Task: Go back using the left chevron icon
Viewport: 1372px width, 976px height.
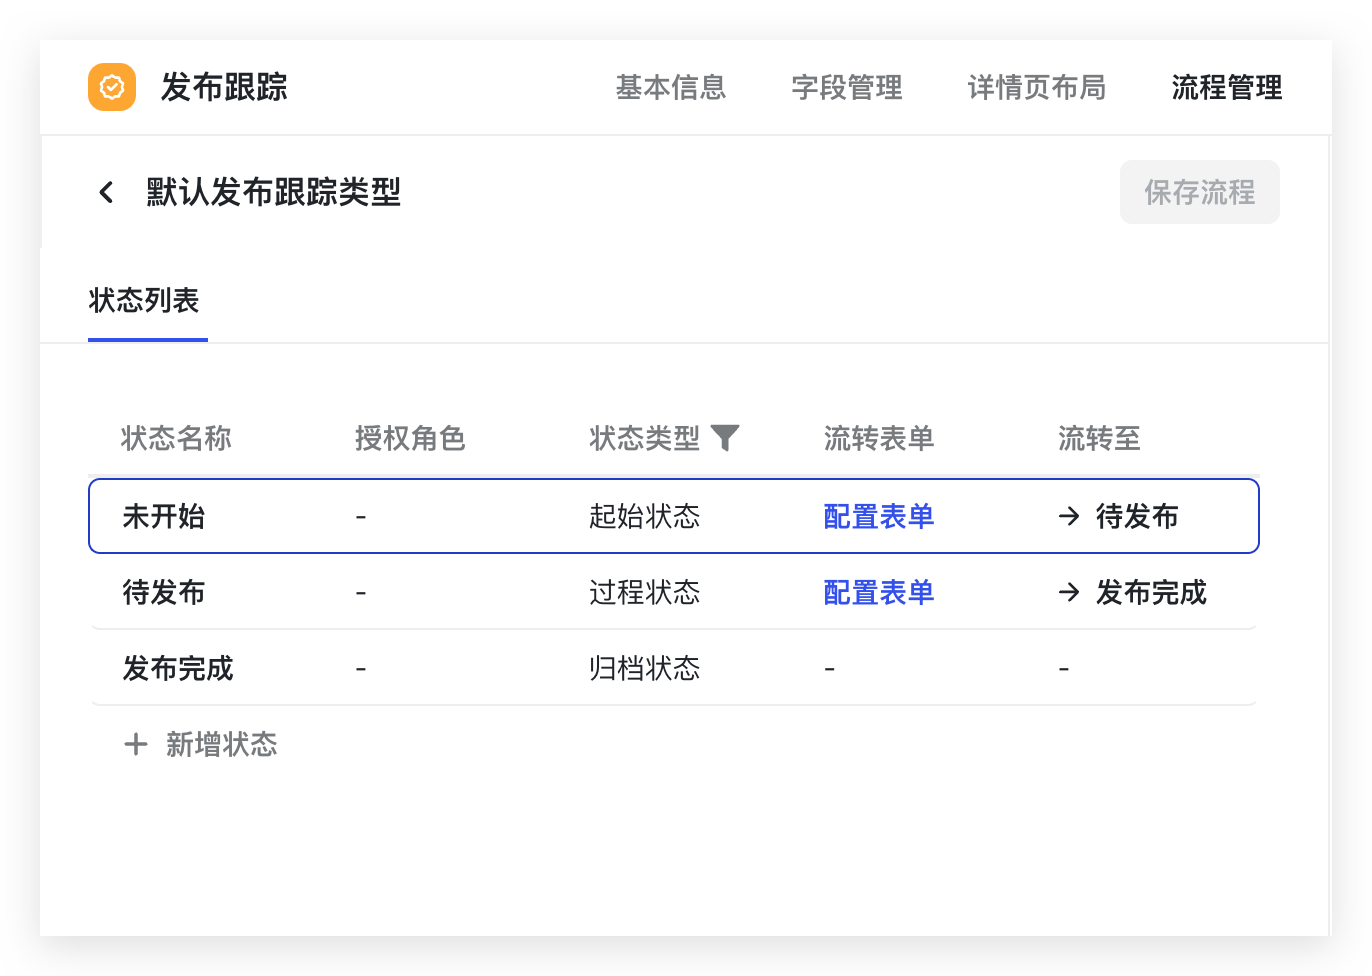Action: [106, 192]
